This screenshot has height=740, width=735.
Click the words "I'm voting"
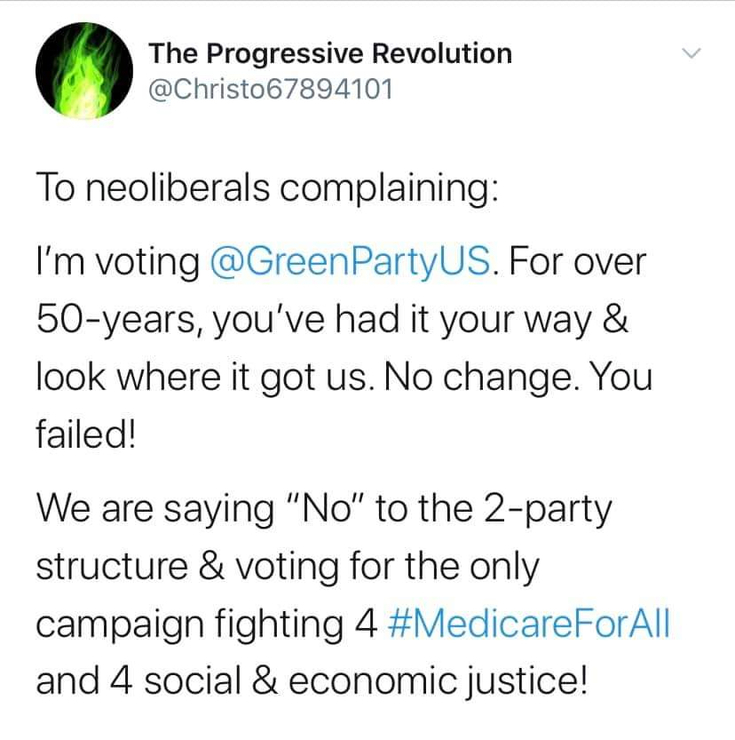coord(117,263)
